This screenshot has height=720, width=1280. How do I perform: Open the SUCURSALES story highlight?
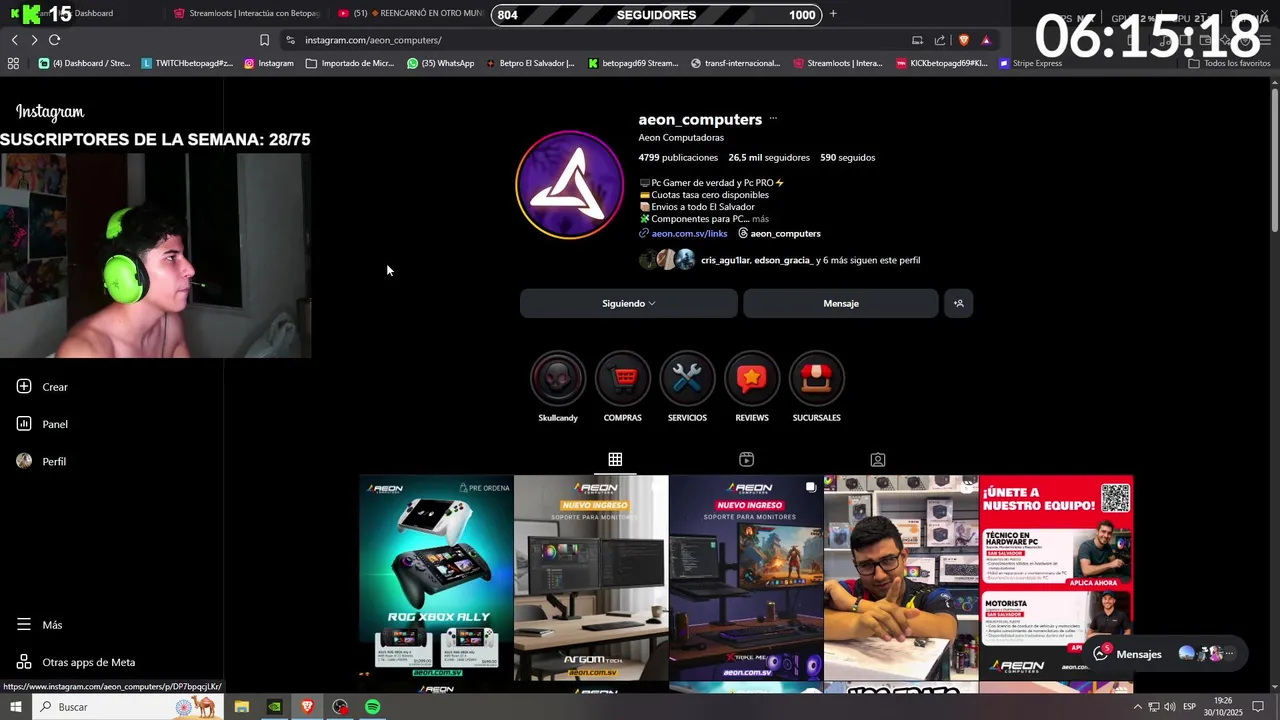tap(817, 386)
